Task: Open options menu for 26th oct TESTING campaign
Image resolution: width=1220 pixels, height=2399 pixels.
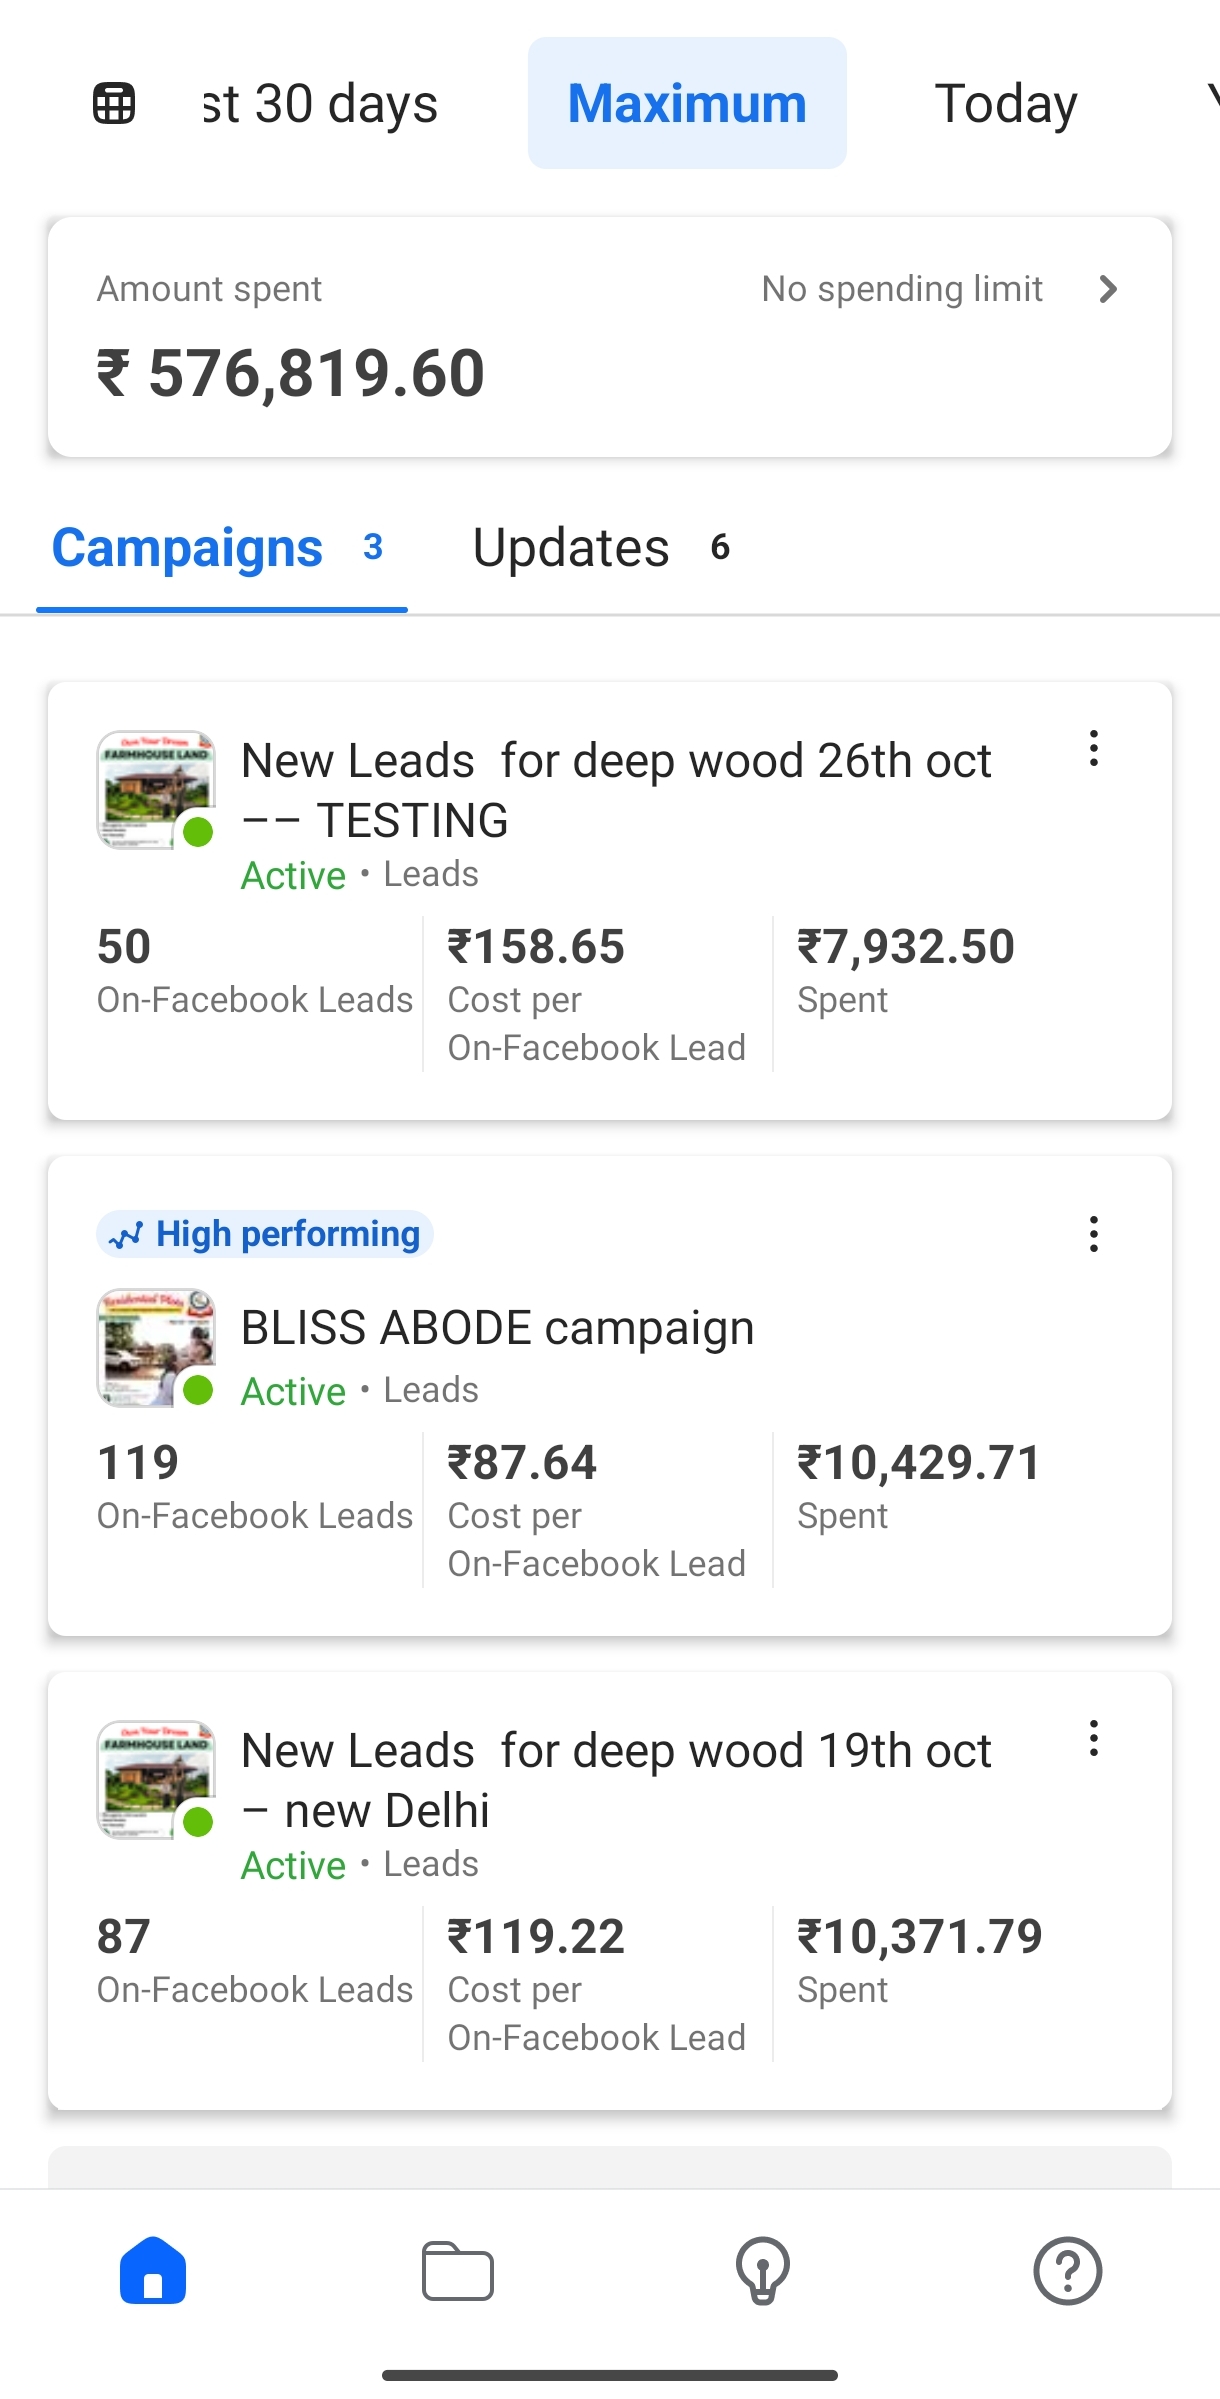Action: [x=1094, y=749]
